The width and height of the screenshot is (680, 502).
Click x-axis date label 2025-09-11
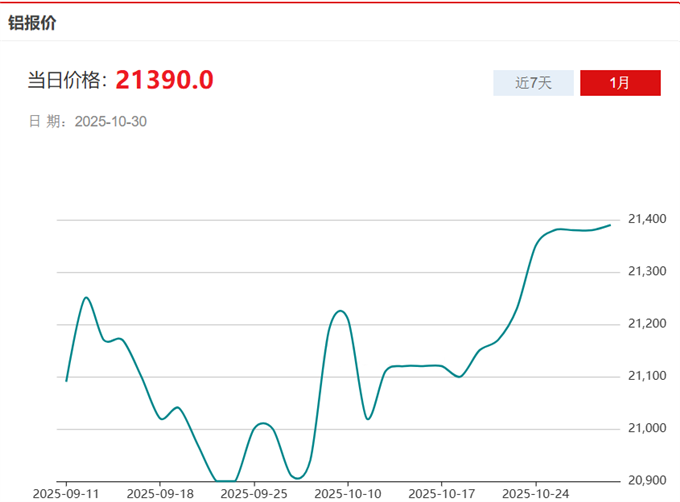tap(66, 493)
